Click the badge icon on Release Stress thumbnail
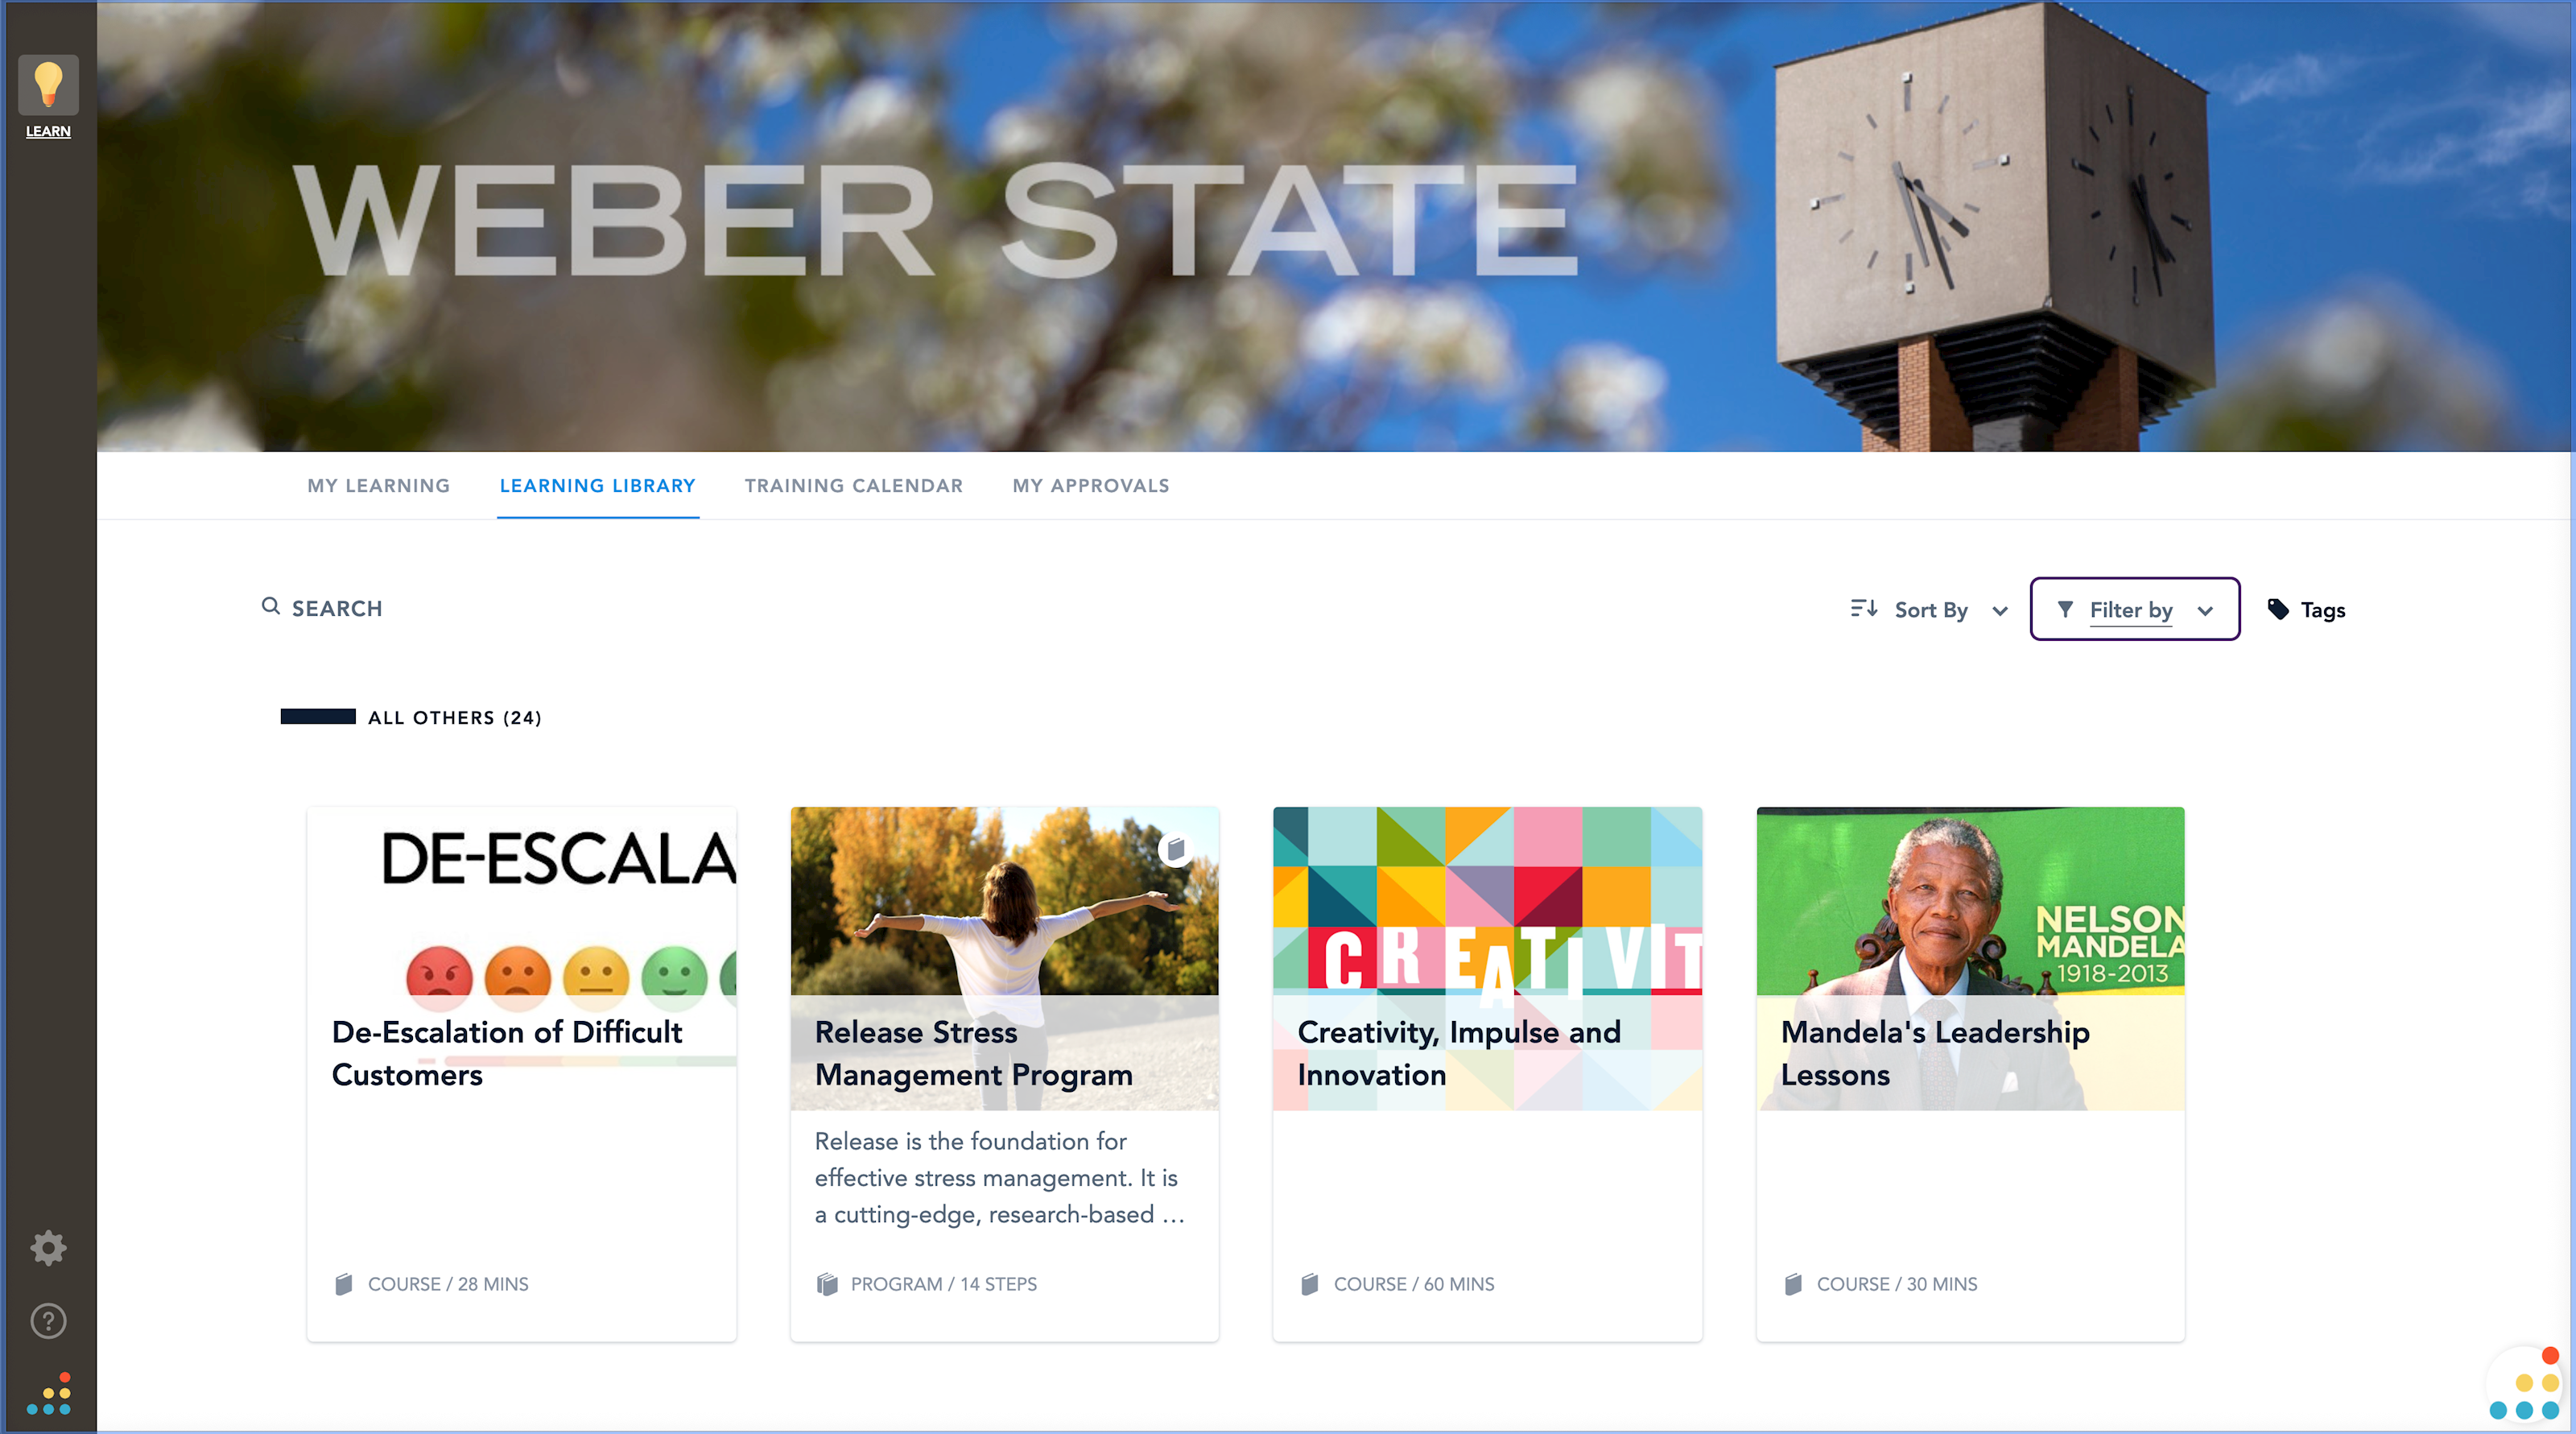2576x1434 pixels. [1176, 849]
